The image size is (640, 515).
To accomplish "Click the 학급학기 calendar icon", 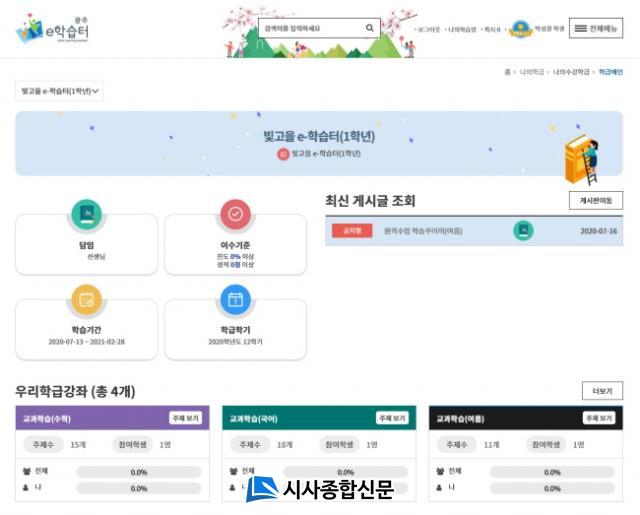I will (235, 299).
